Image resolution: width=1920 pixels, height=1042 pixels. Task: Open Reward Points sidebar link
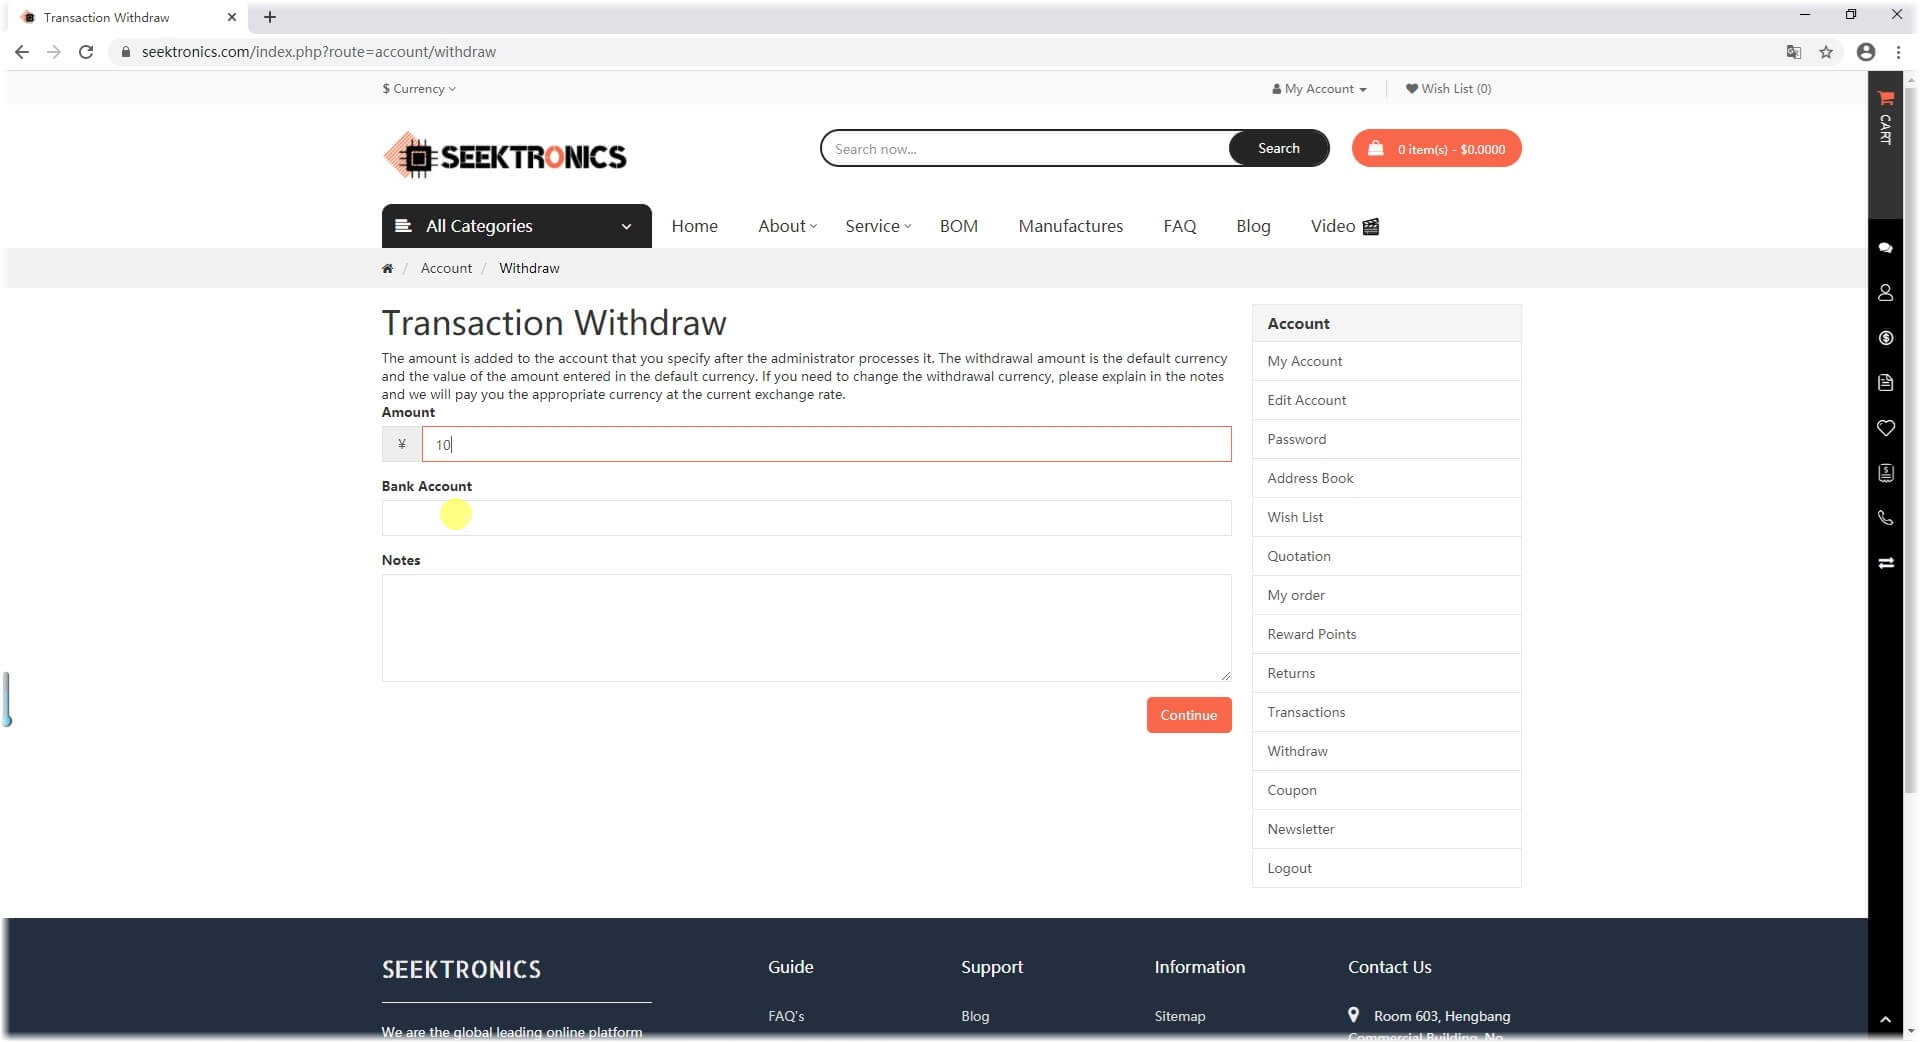coord(1386,634)
